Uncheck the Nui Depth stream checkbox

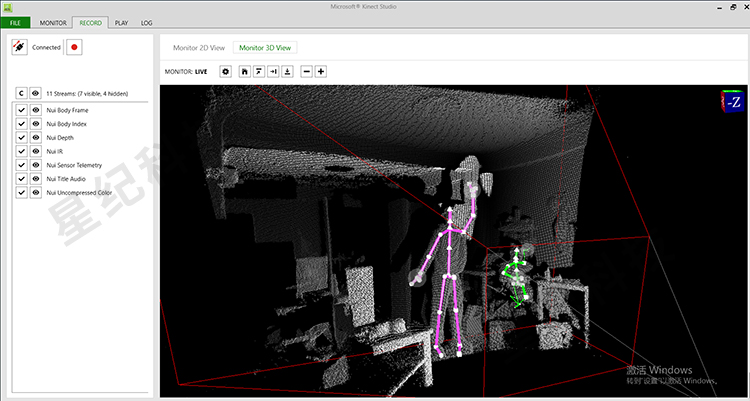click(x=21, y=137)
